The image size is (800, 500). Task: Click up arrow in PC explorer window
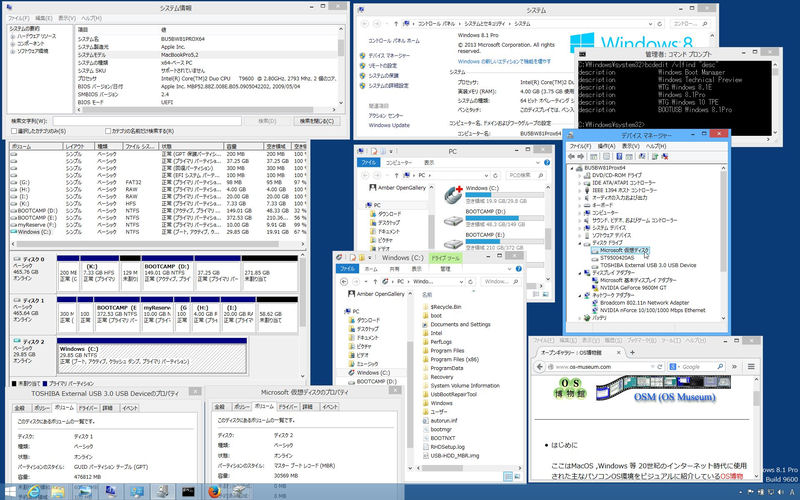pos(396,175)
